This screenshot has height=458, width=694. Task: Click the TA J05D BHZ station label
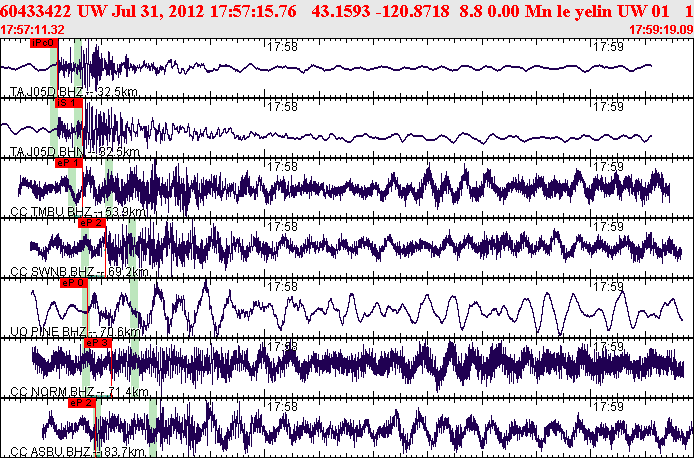(73, 92)
